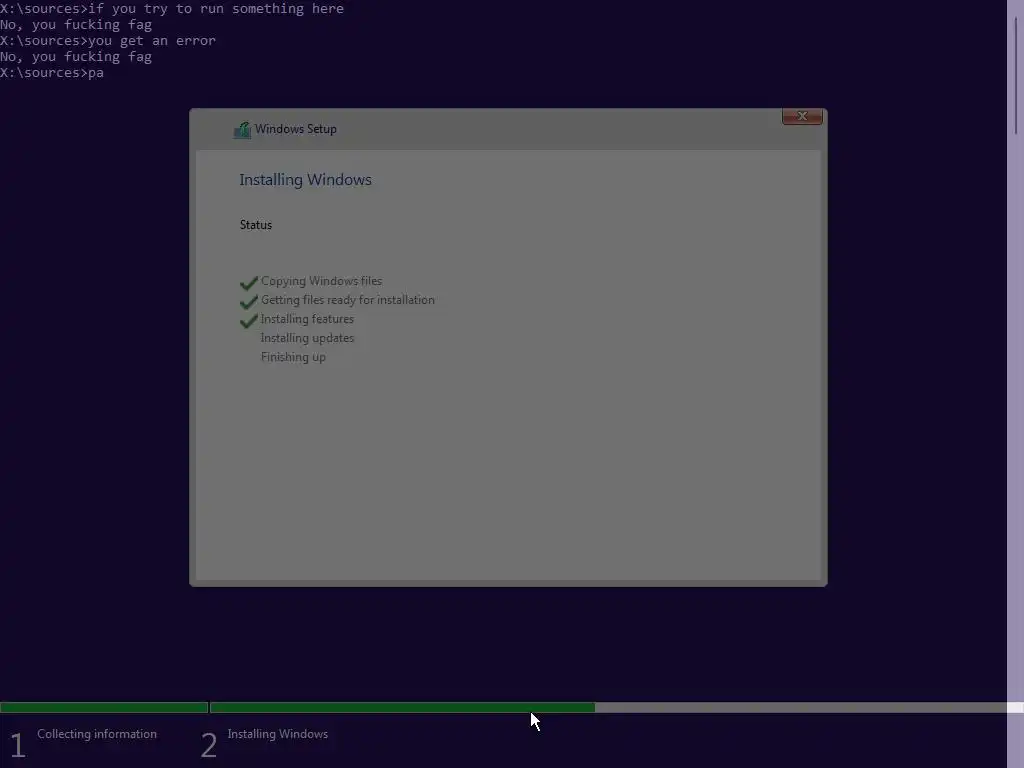Click the Windows Setup title text
The width and height of the screenshot is (1024, 768).
295,129
